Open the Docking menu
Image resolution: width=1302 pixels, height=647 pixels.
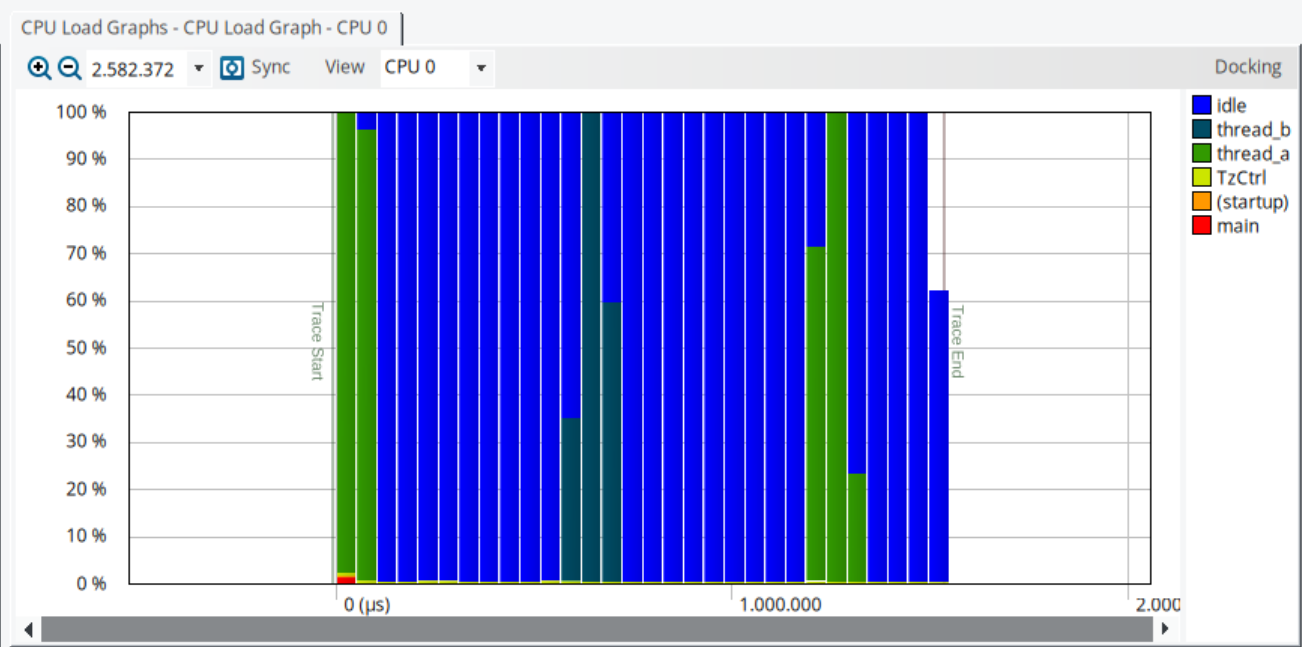click(1248, 67)
